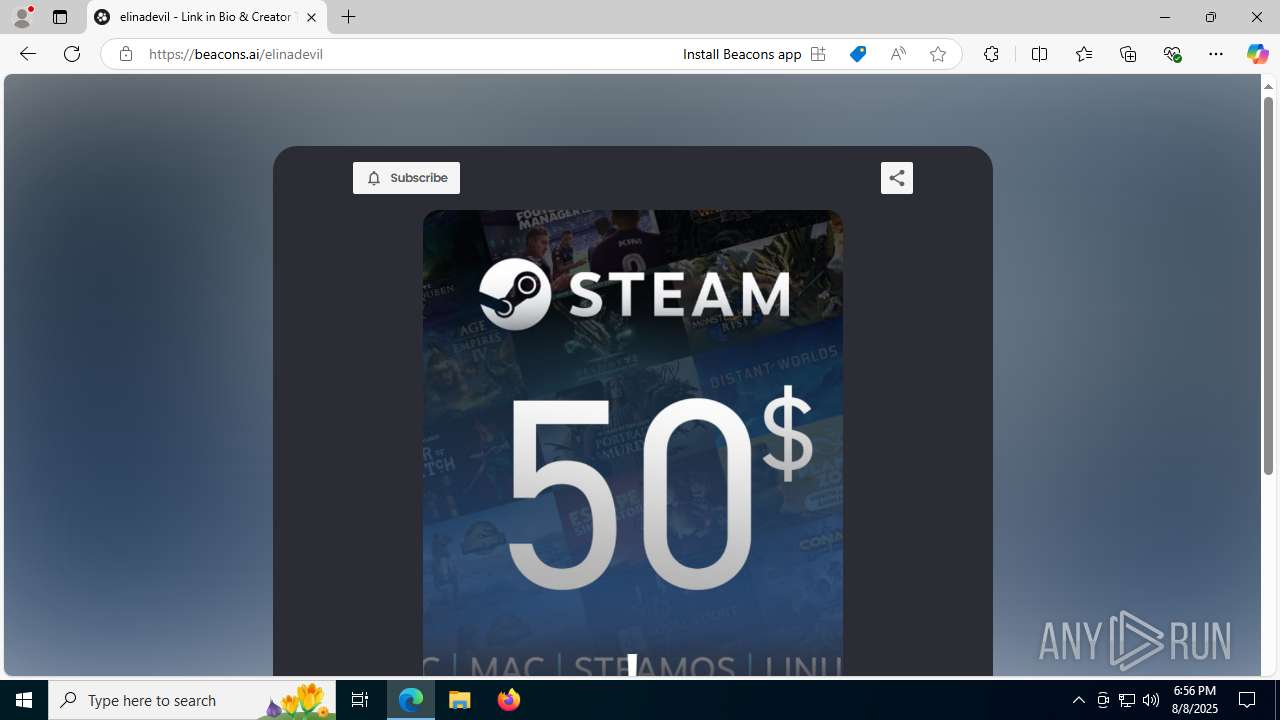Toggle Split screen view

(1039, 54)
